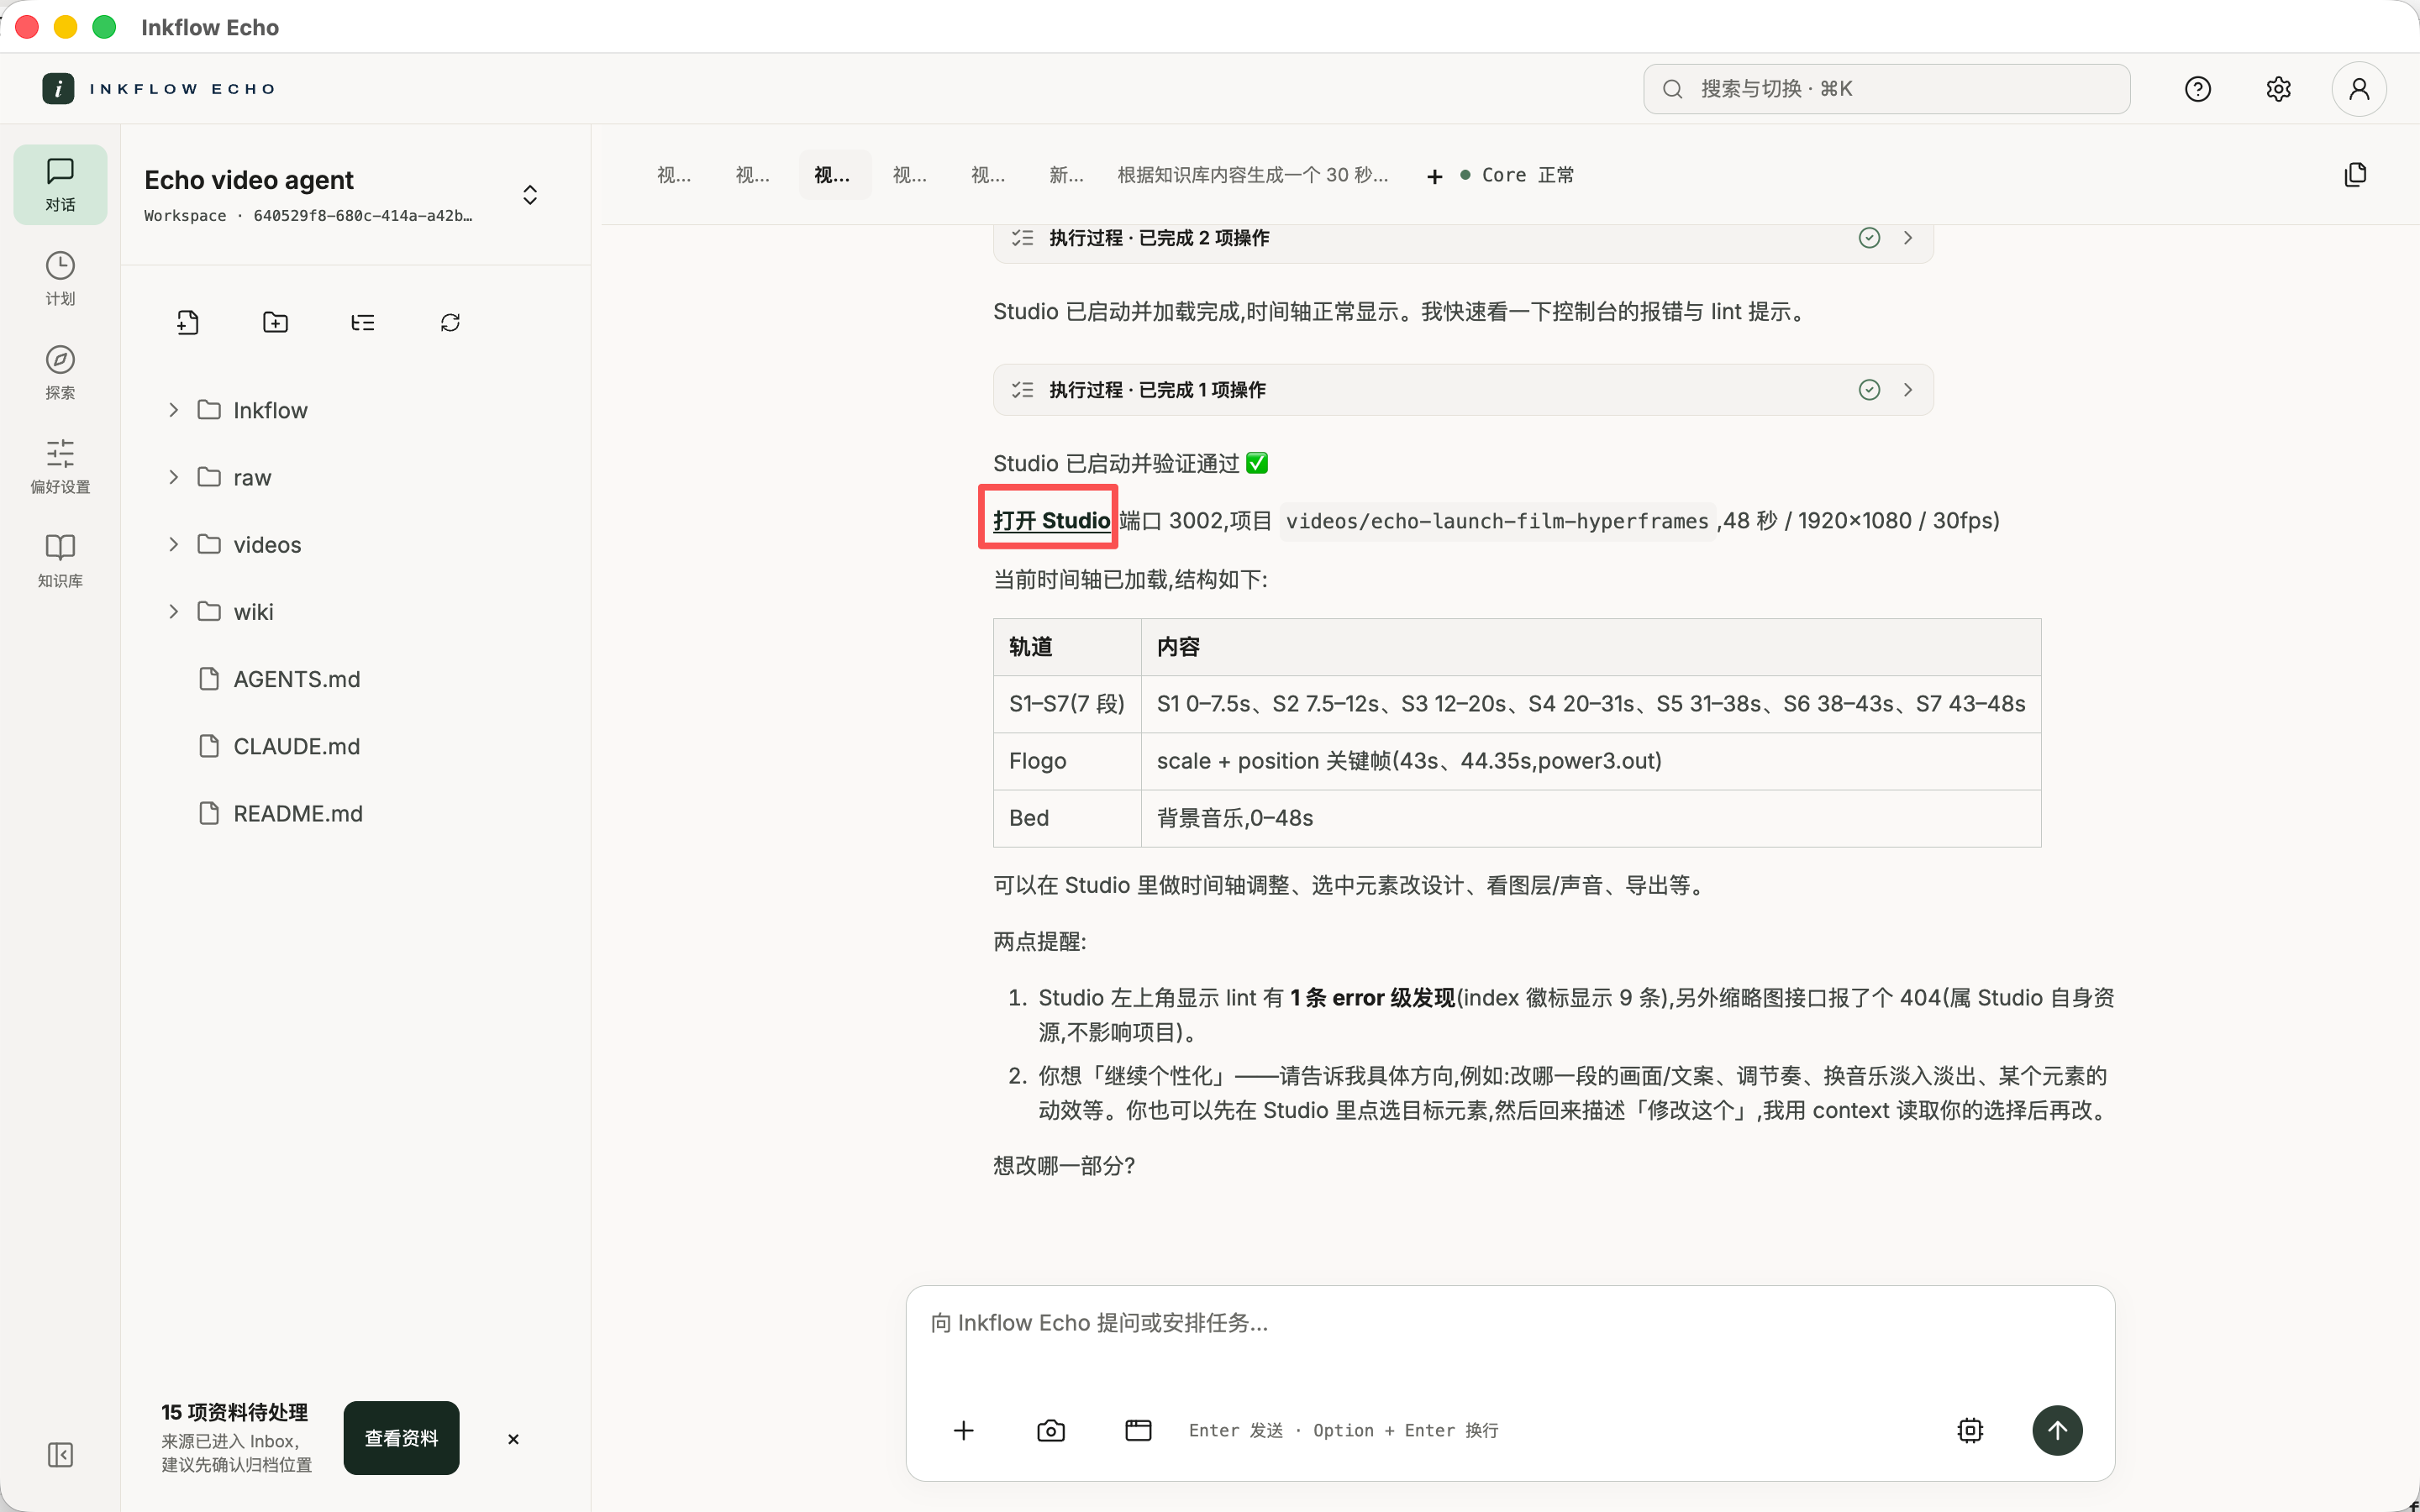
Task: Click videos/echo-launch-film-hyperframes code text
Action: [1497, 521]
